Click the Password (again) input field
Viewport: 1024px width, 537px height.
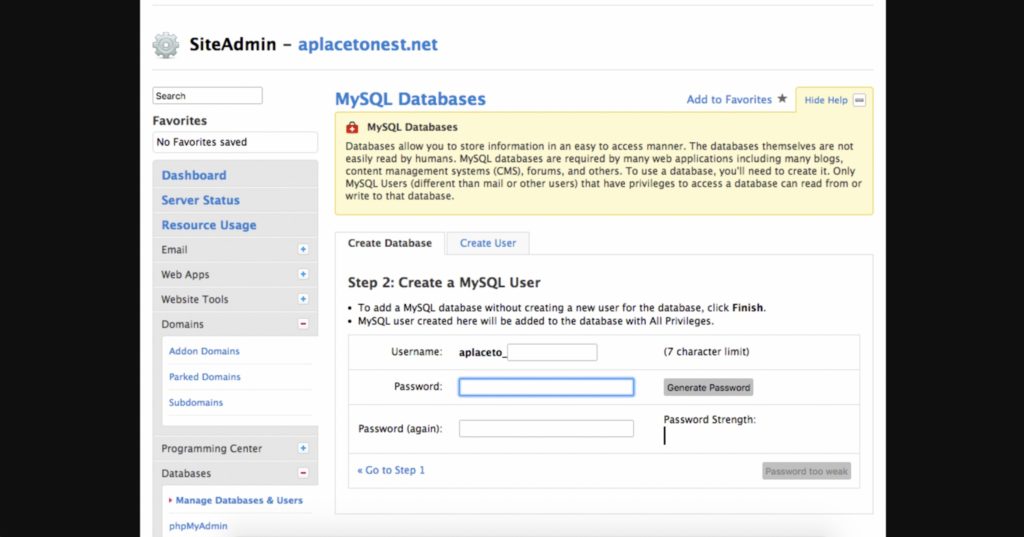click(x=547, y=429)
